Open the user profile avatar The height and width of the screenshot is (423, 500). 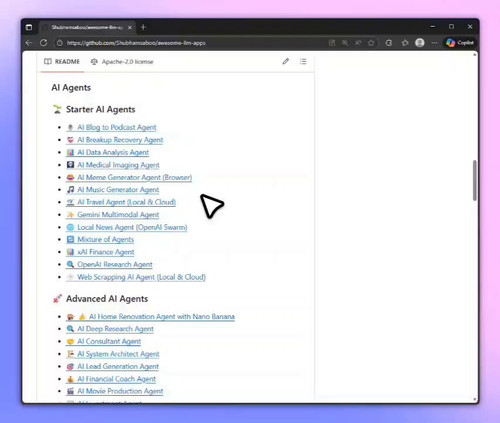(x=420, y=43)
